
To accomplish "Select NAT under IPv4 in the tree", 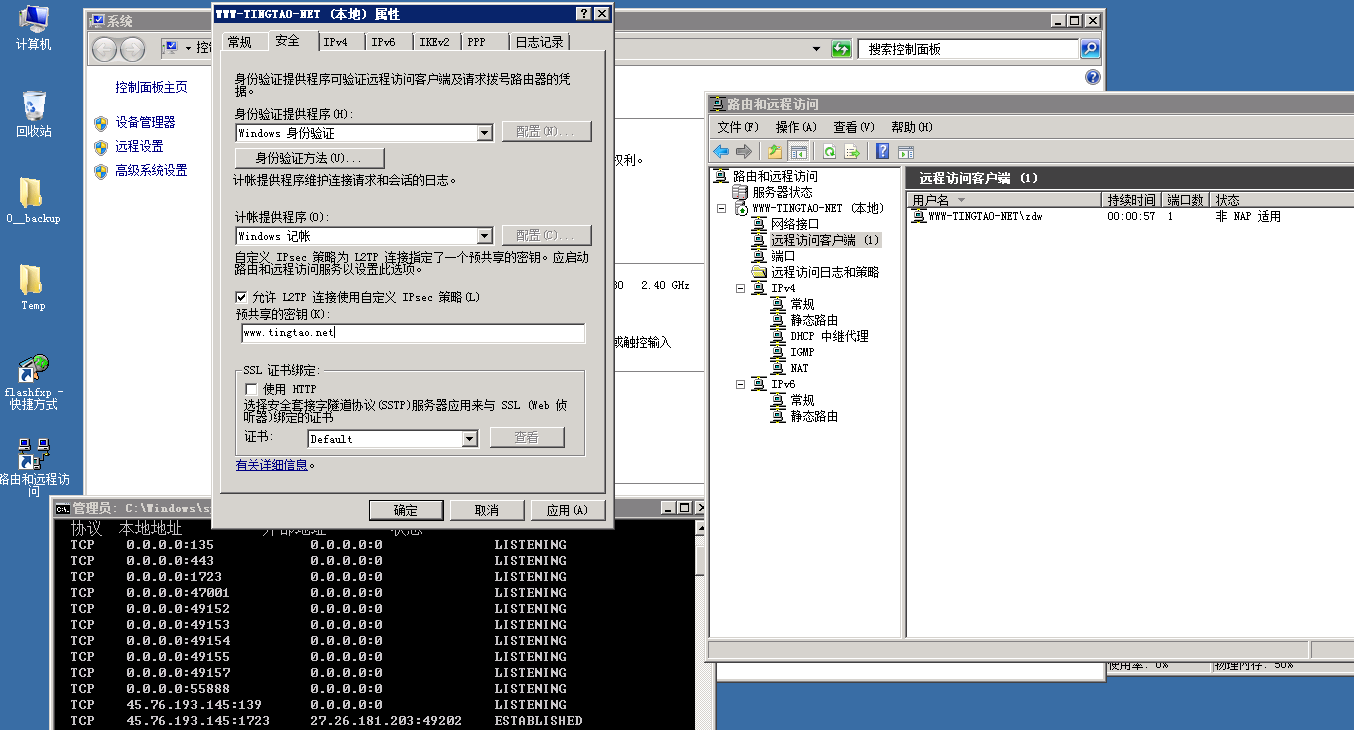I will pyautogui.click(x=799, y=368).
